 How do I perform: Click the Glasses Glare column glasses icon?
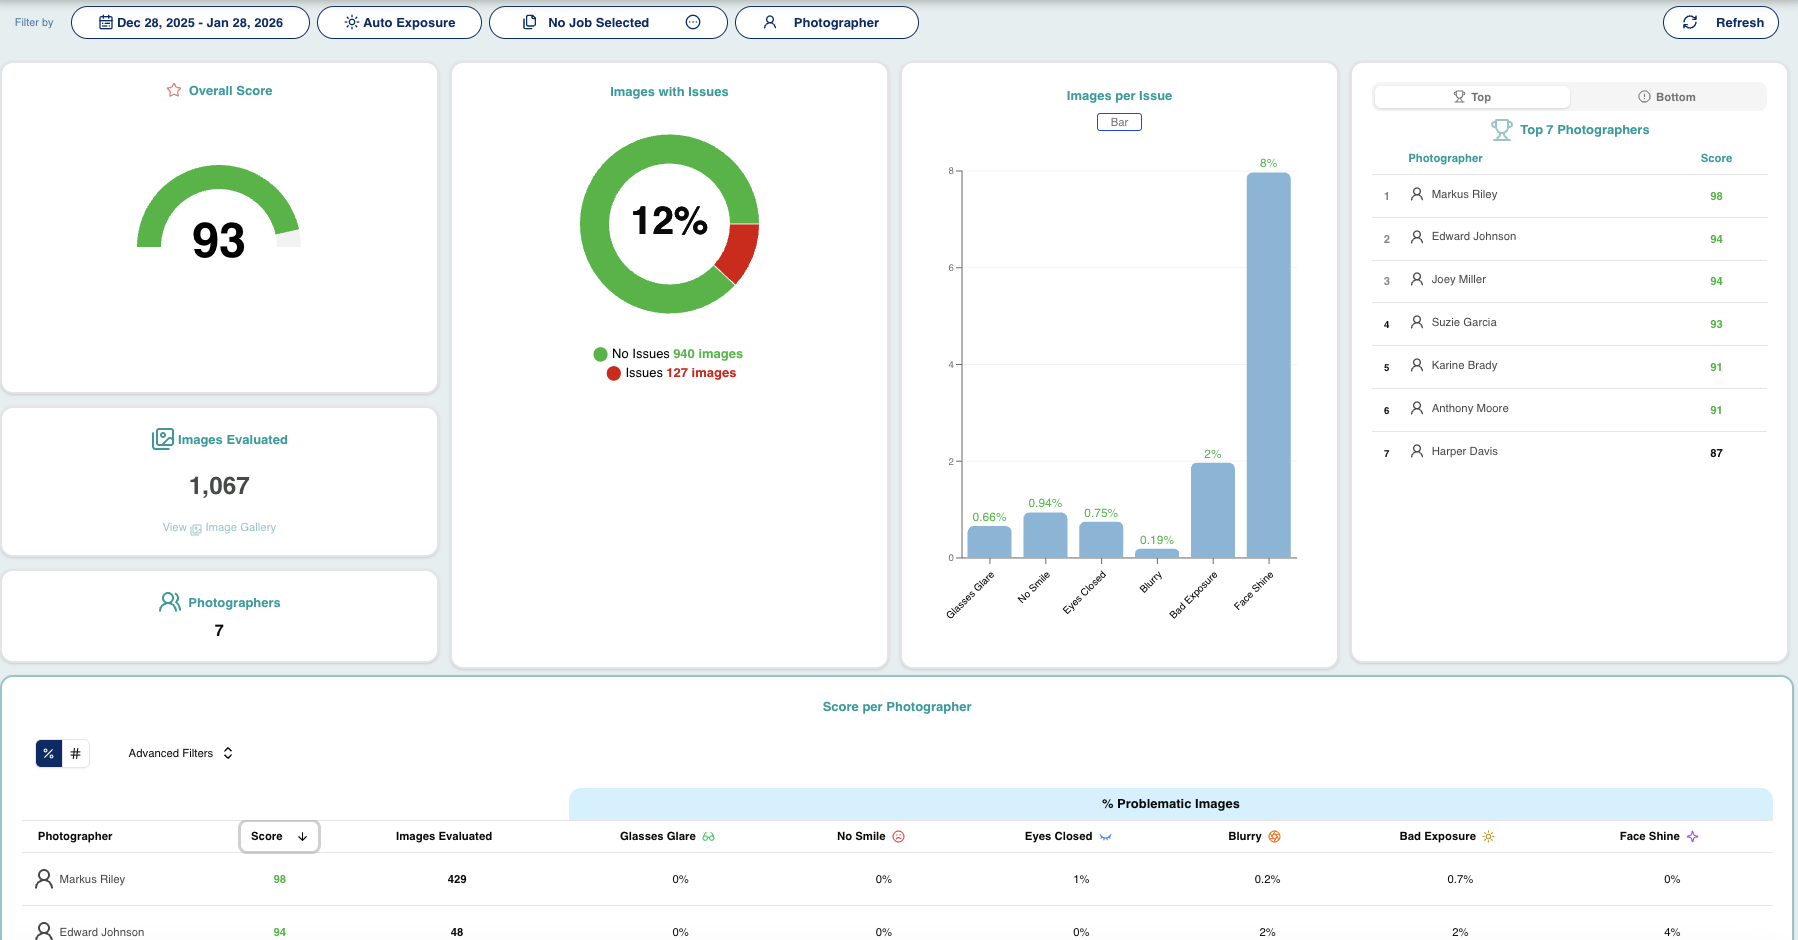[x=709, y=837]
